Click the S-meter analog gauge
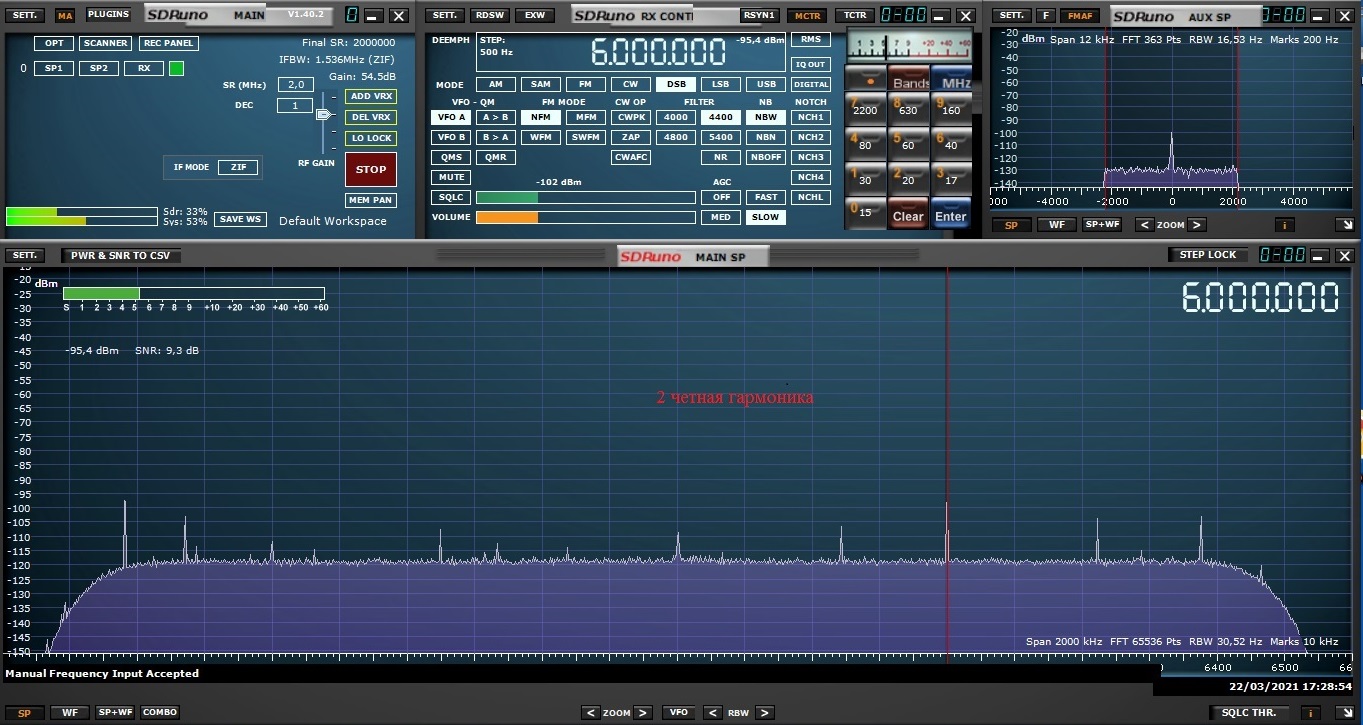The width and height of the screenshot is (1363, 725). point(909,47)
